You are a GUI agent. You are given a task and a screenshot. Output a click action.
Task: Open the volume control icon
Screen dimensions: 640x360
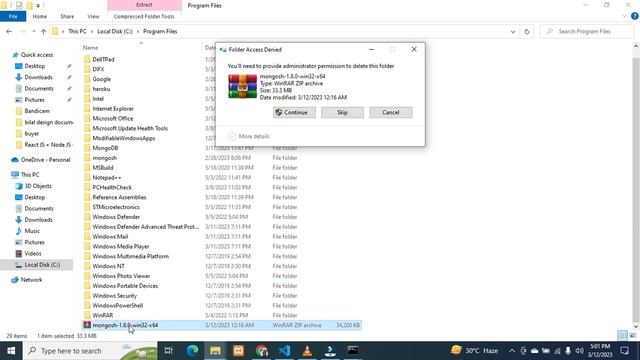pos(579,351)
